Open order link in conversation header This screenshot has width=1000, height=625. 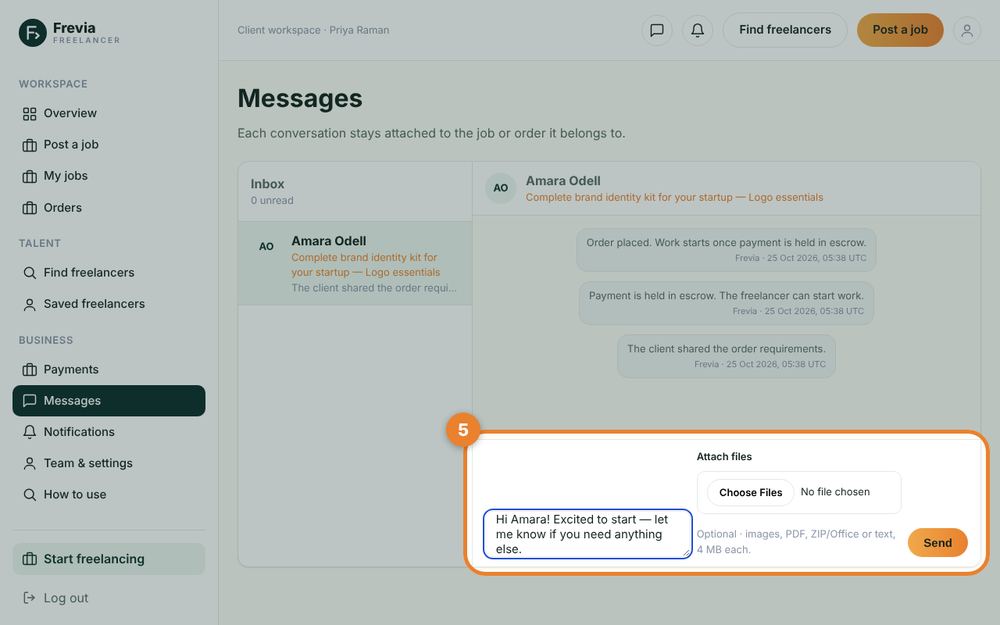[x=674, y=198]
